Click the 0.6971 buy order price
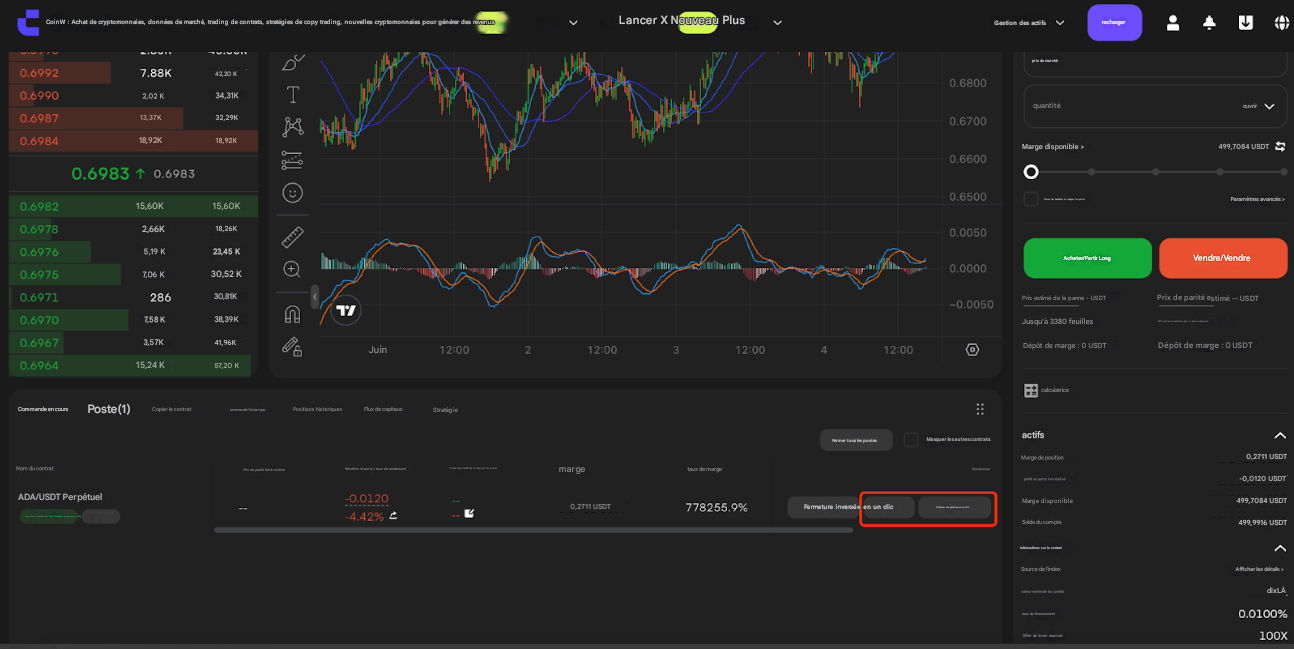1294x649 pixels. pyautogui.click(x=39, y=297)
